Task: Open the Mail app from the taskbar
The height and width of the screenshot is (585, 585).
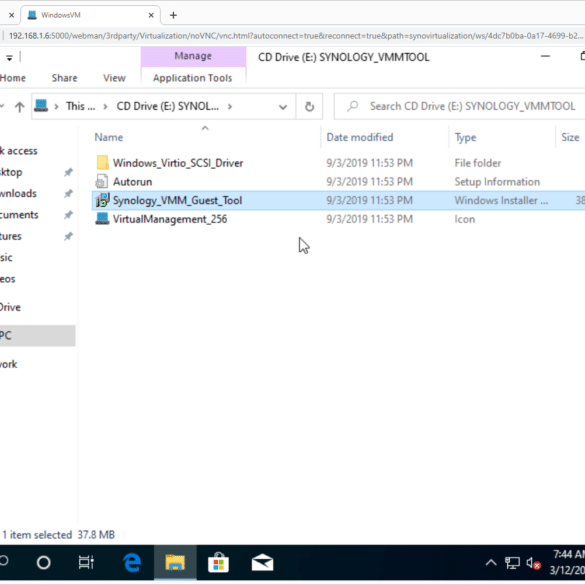Action: tap(262, 563)
